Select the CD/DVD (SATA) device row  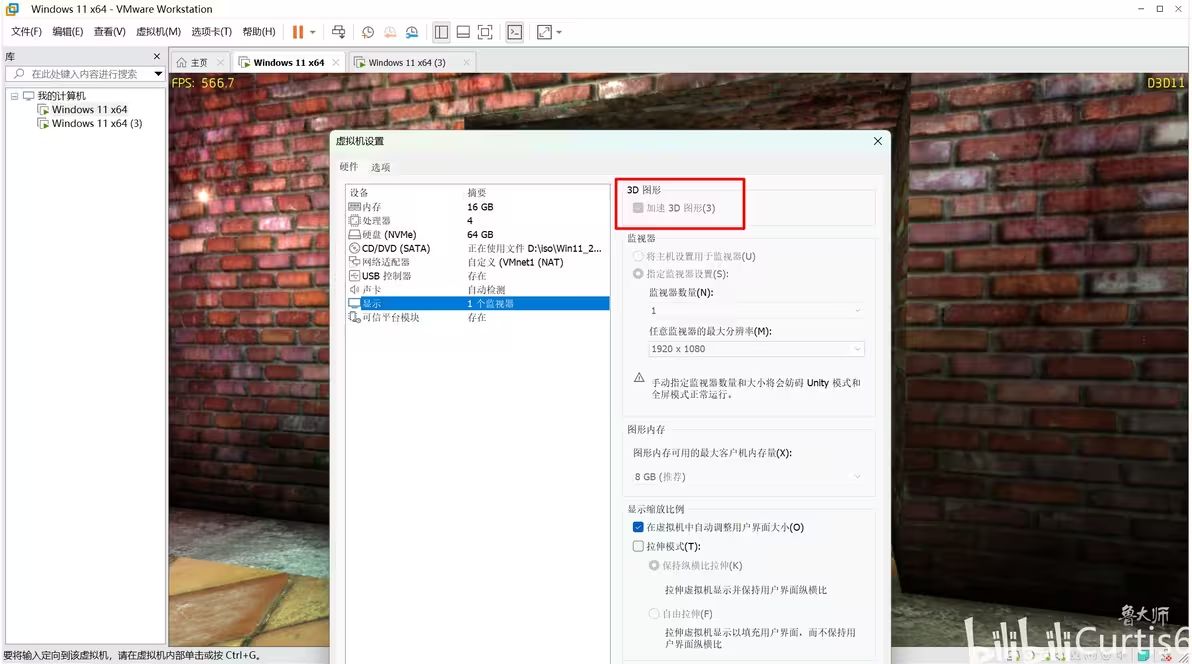pyautogui.click(x=477, y=248)
